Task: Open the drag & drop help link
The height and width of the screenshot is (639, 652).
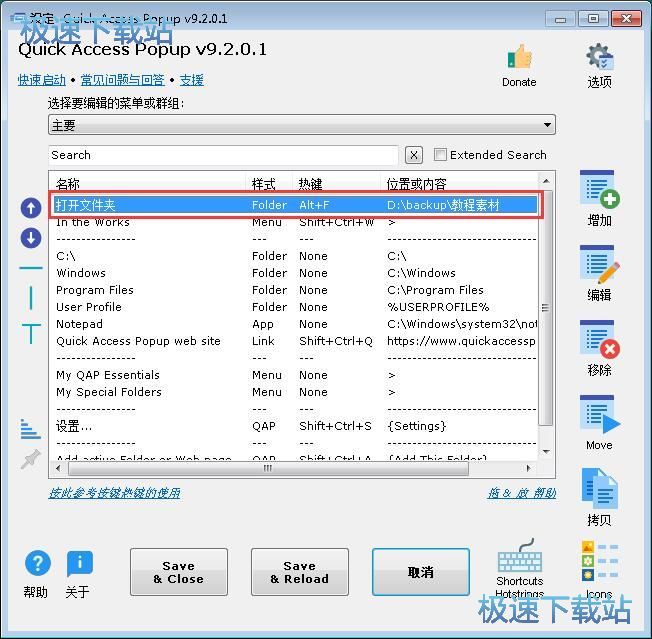Action: [522, 493]
